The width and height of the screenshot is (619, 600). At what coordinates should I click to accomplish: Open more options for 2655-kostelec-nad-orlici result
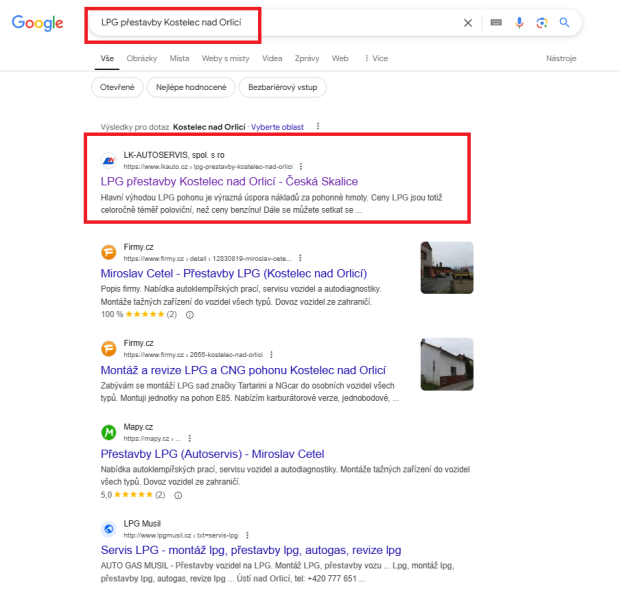click(x=271, y=354)
